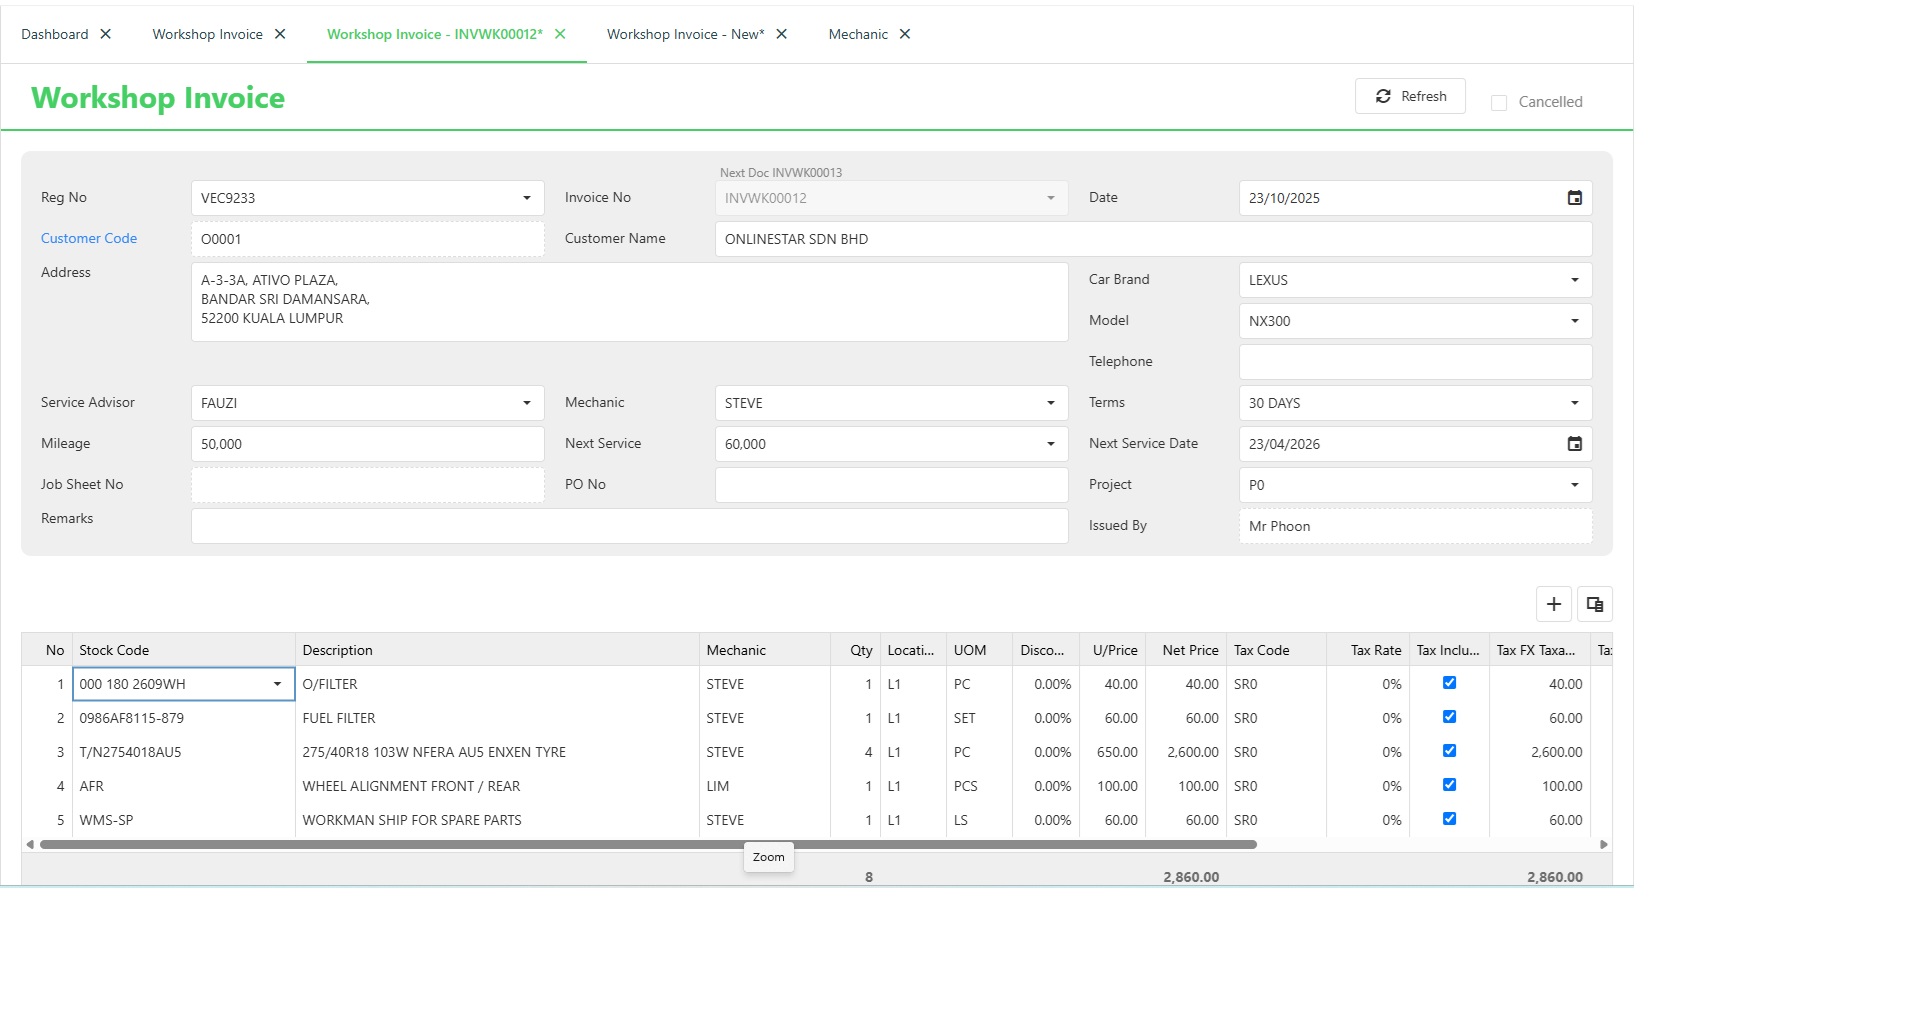Viewport: 1920px width, 1023px height.
Task: Toggle the Cancelled checkbox
Action: [x=1499, y=103]
